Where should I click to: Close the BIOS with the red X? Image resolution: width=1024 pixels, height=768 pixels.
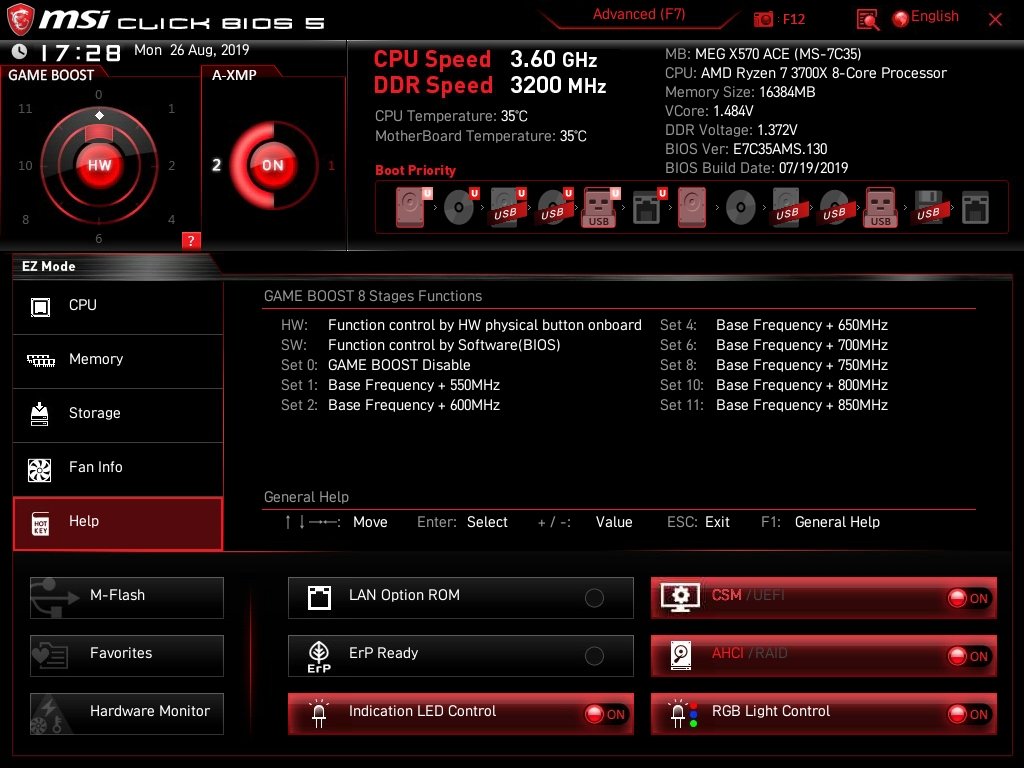[995, 19]
